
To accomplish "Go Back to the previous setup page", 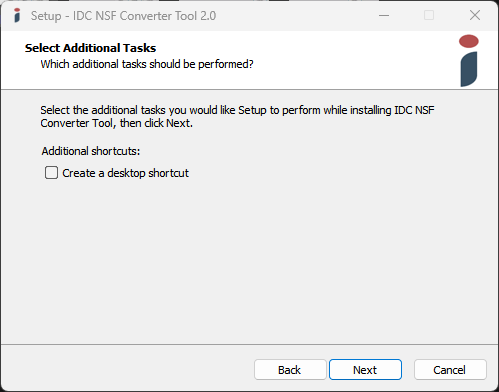I will tap(290, 370).
